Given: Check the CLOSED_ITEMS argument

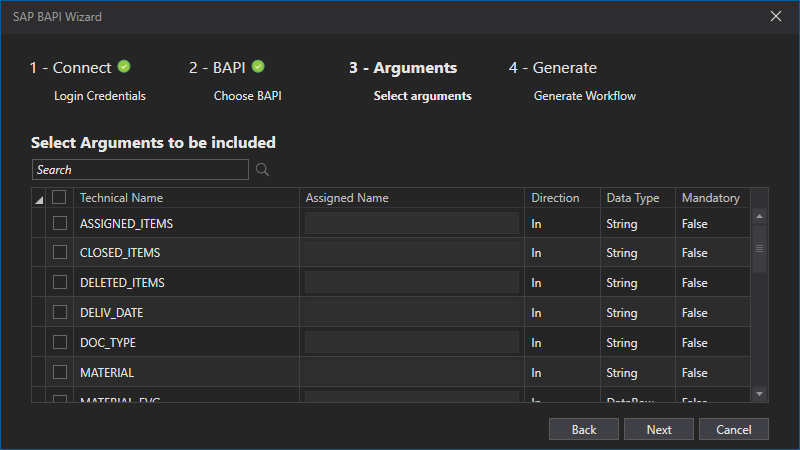Looking at the screenshot, I should pos(60,252).
